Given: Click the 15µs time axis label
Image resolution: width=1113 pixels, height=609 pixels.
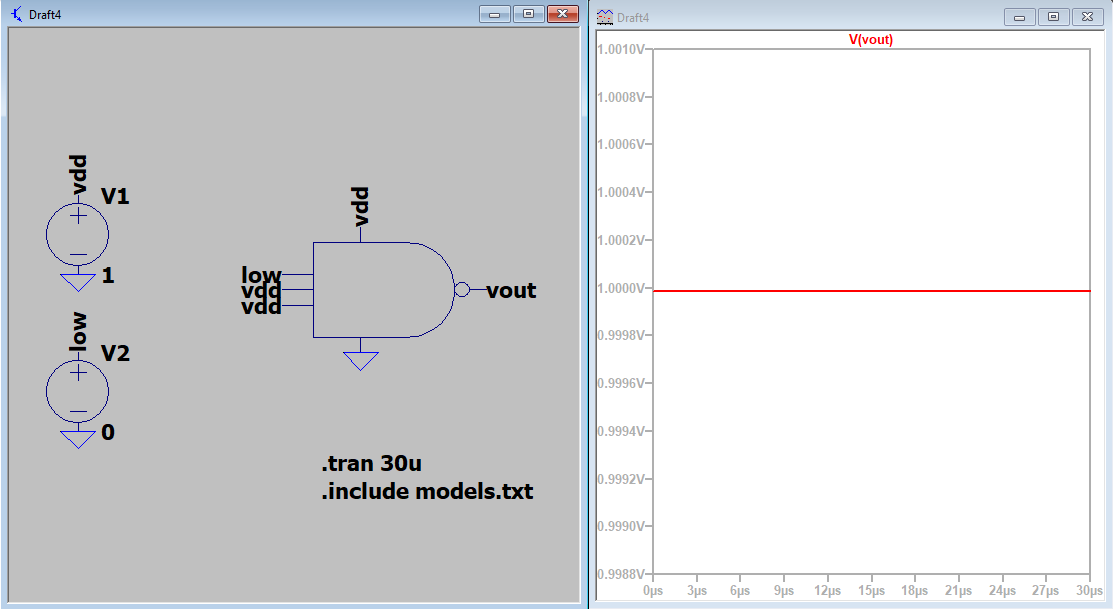Looking at the screenshot, I should (872, 592).
